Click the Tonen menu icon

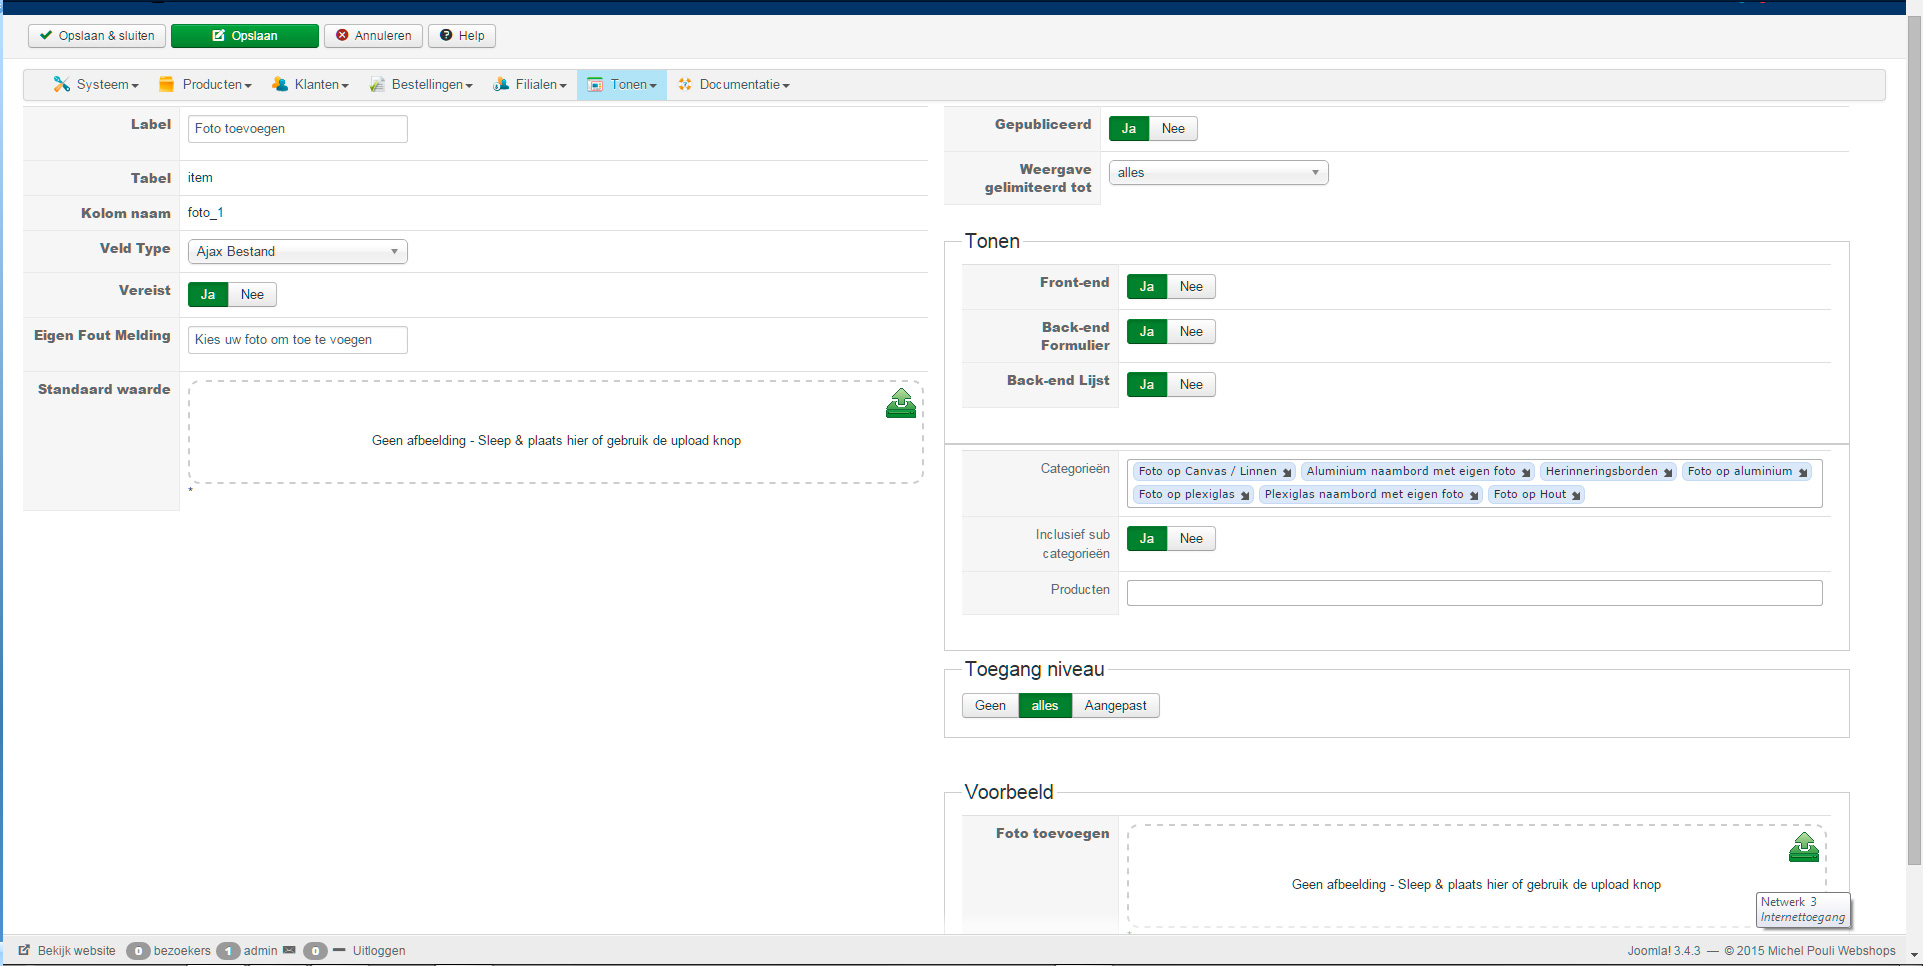pyautogui.click(x=595, y=84)
